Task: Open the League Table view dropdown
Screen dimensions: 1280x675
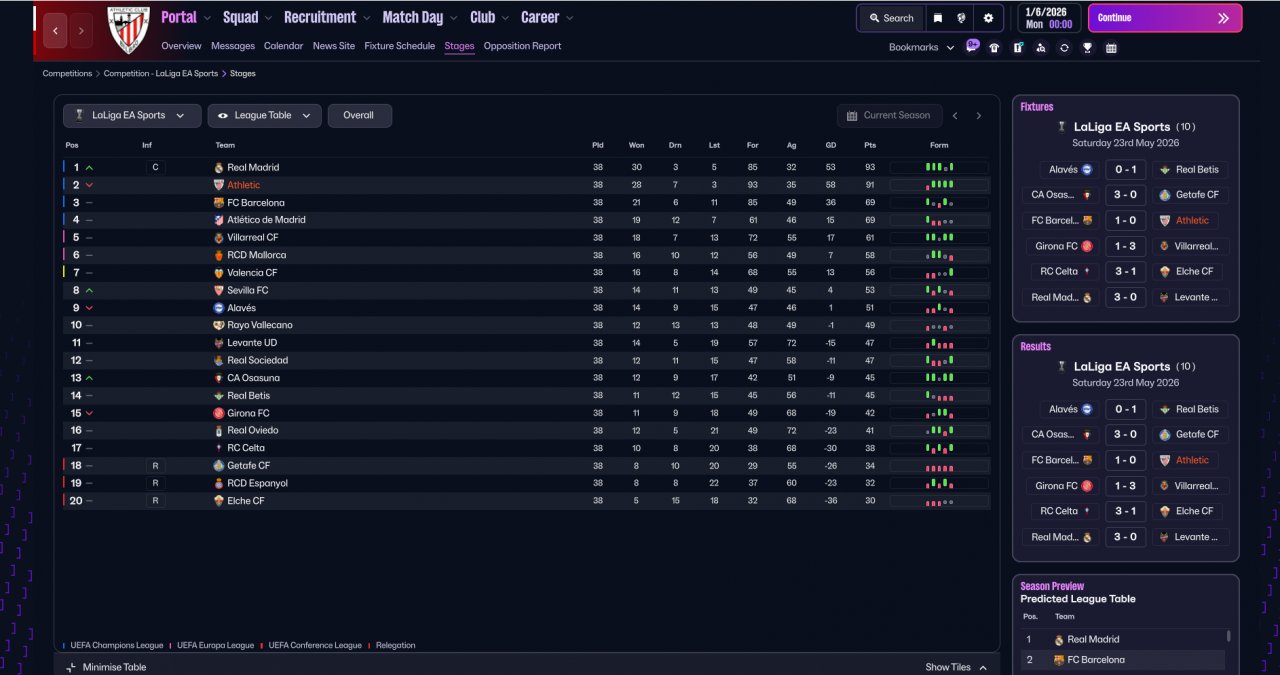Action: (264, 116)
